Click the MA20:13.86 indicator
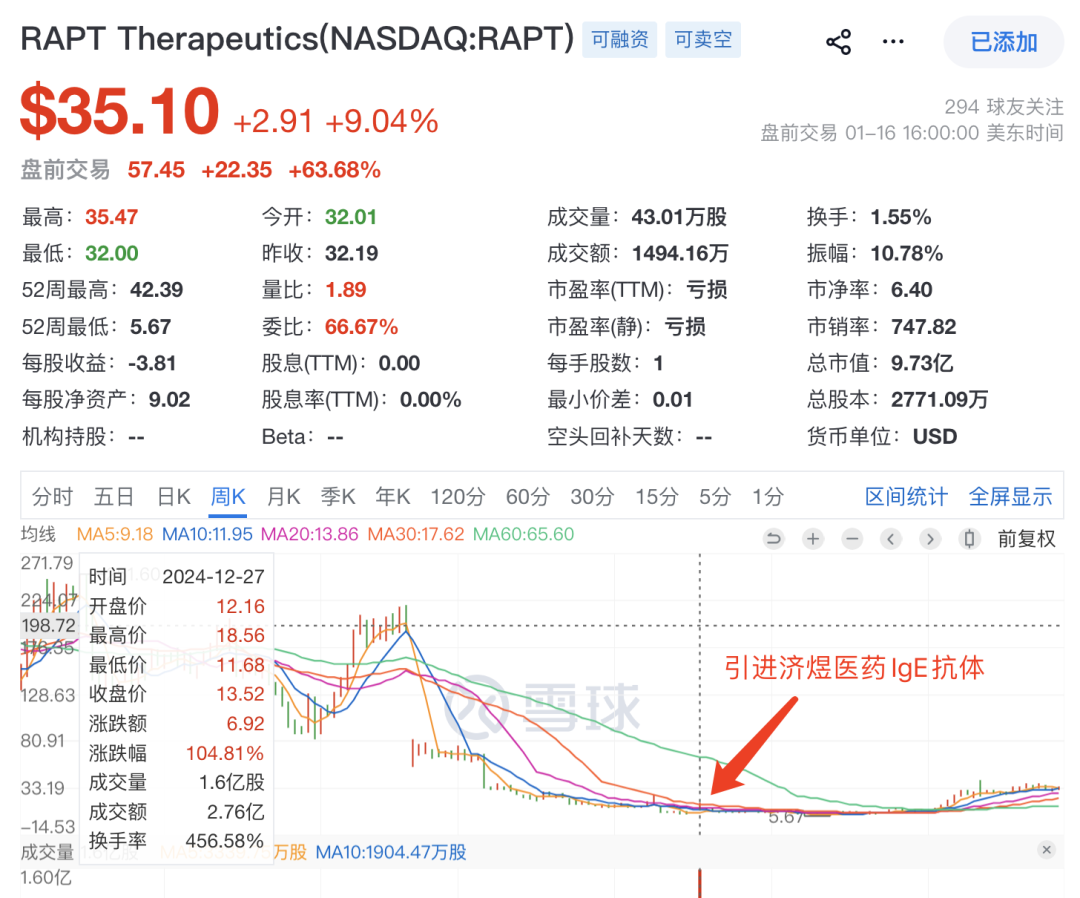This screenshot has height=898, width=1080. (309, 534)
